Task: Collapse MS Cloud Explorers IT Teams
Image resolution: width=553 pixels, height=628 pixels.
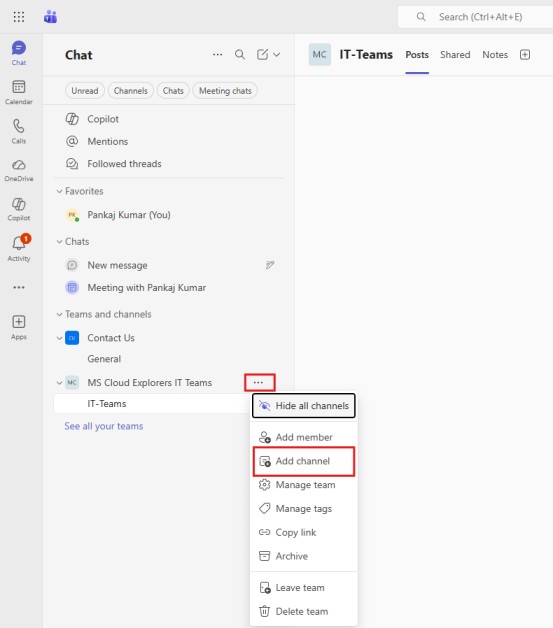Action: pos(59,383)
